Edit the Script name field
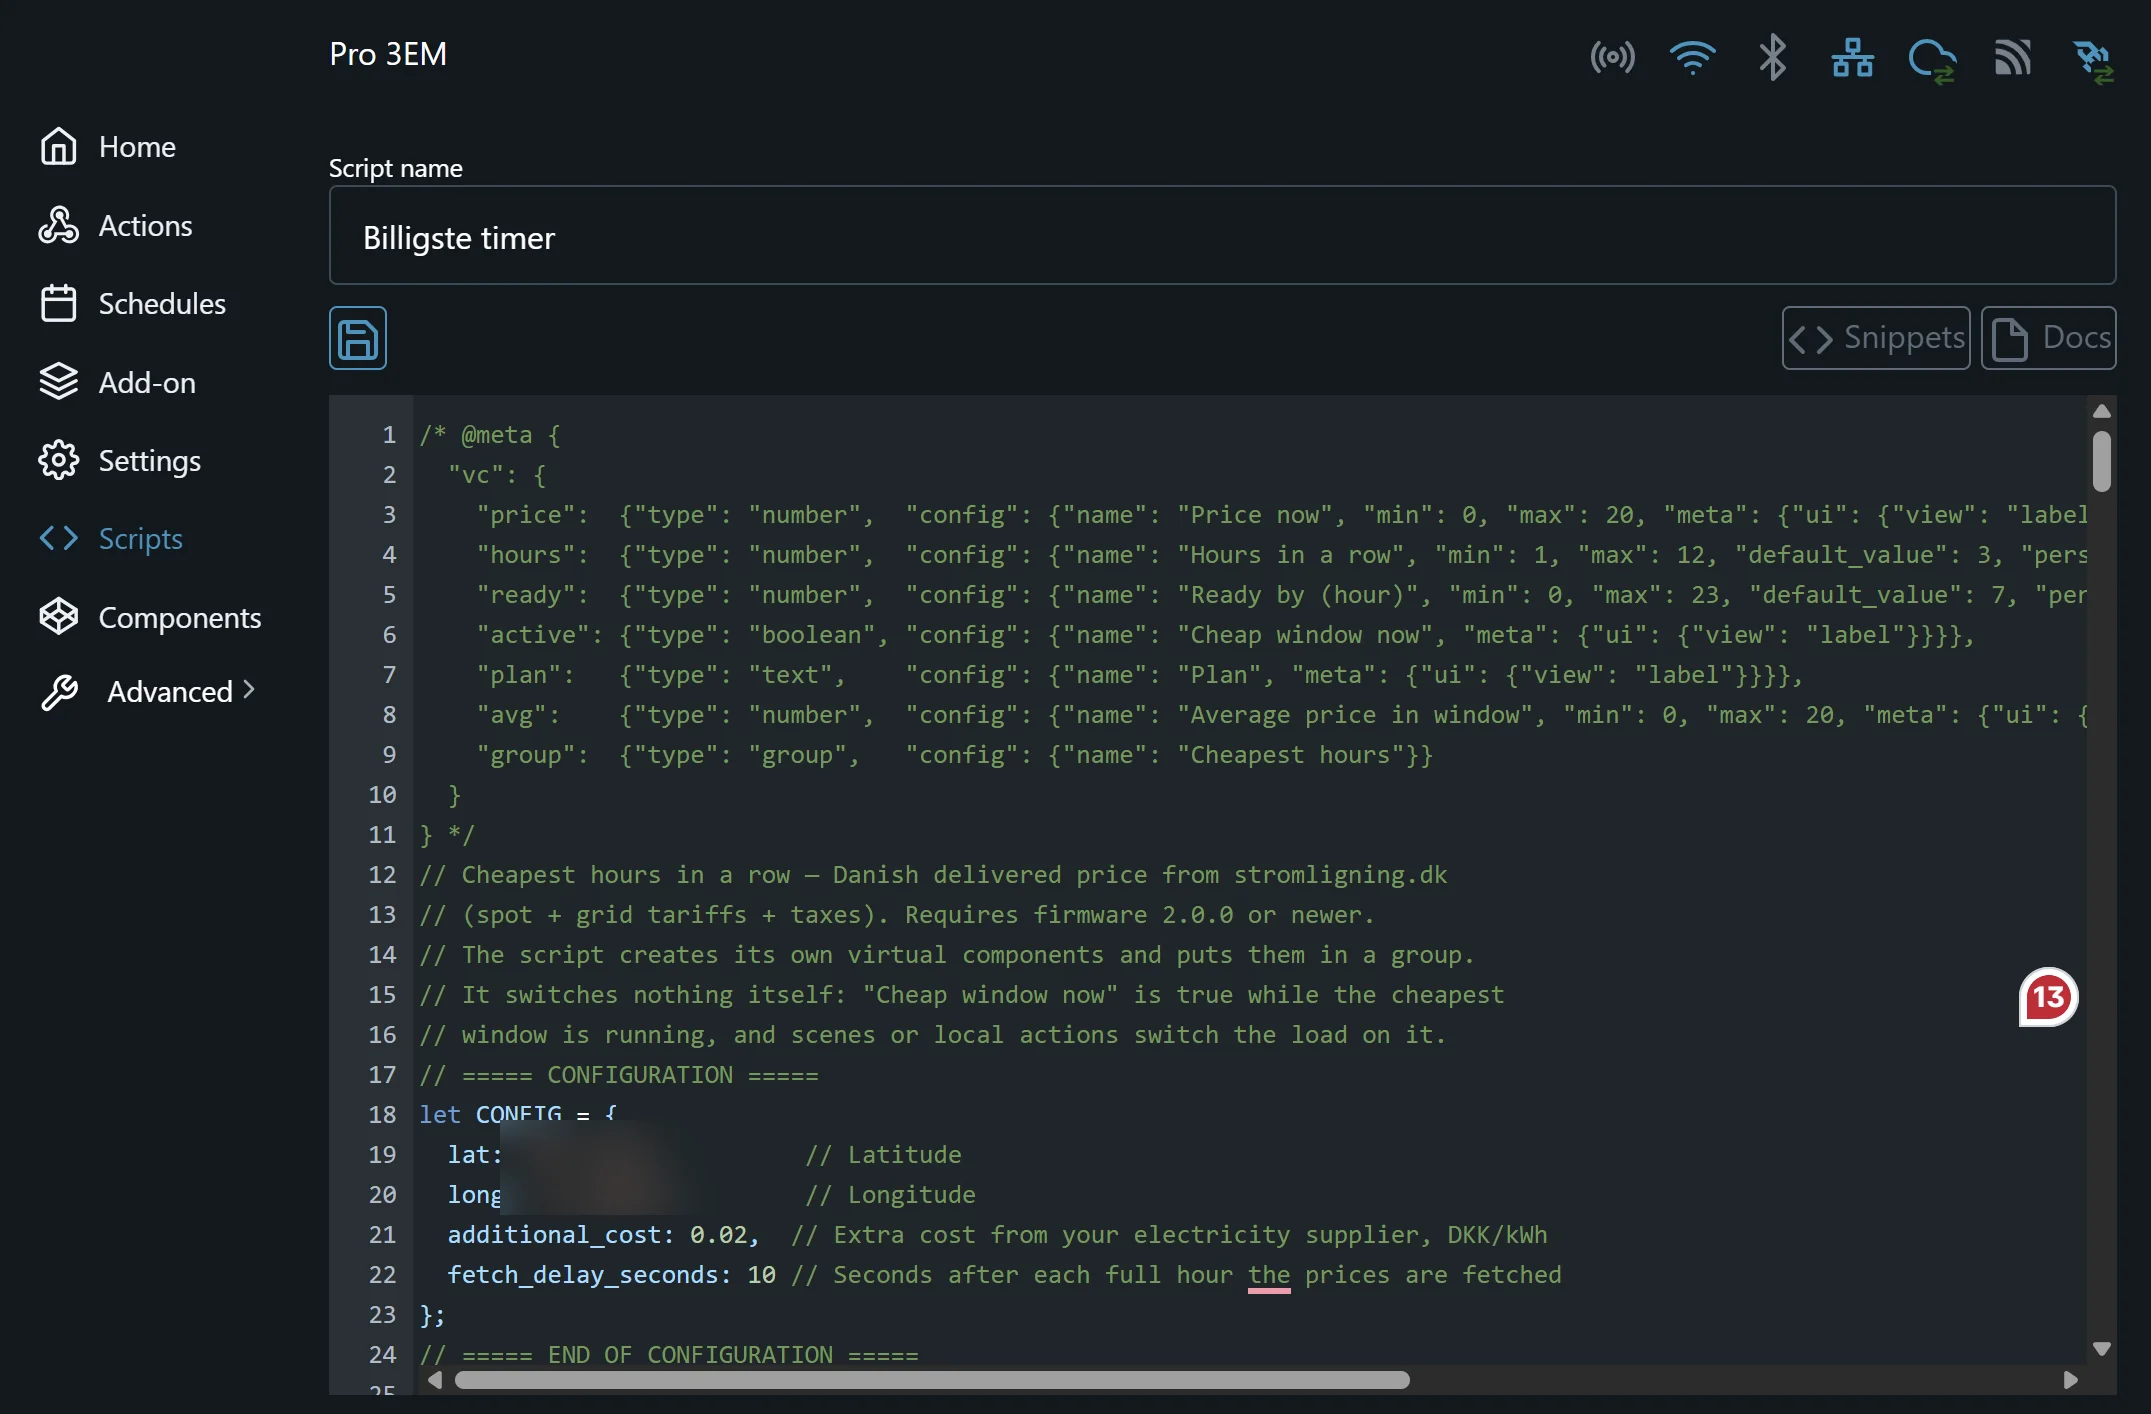 1222,235
